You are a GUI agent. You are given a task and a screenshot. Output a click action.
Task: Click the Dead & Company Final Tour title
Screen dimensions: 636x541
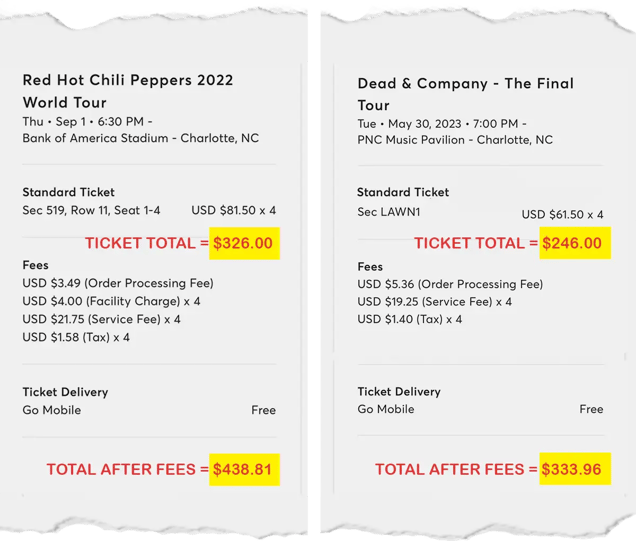tap(466, 94)
